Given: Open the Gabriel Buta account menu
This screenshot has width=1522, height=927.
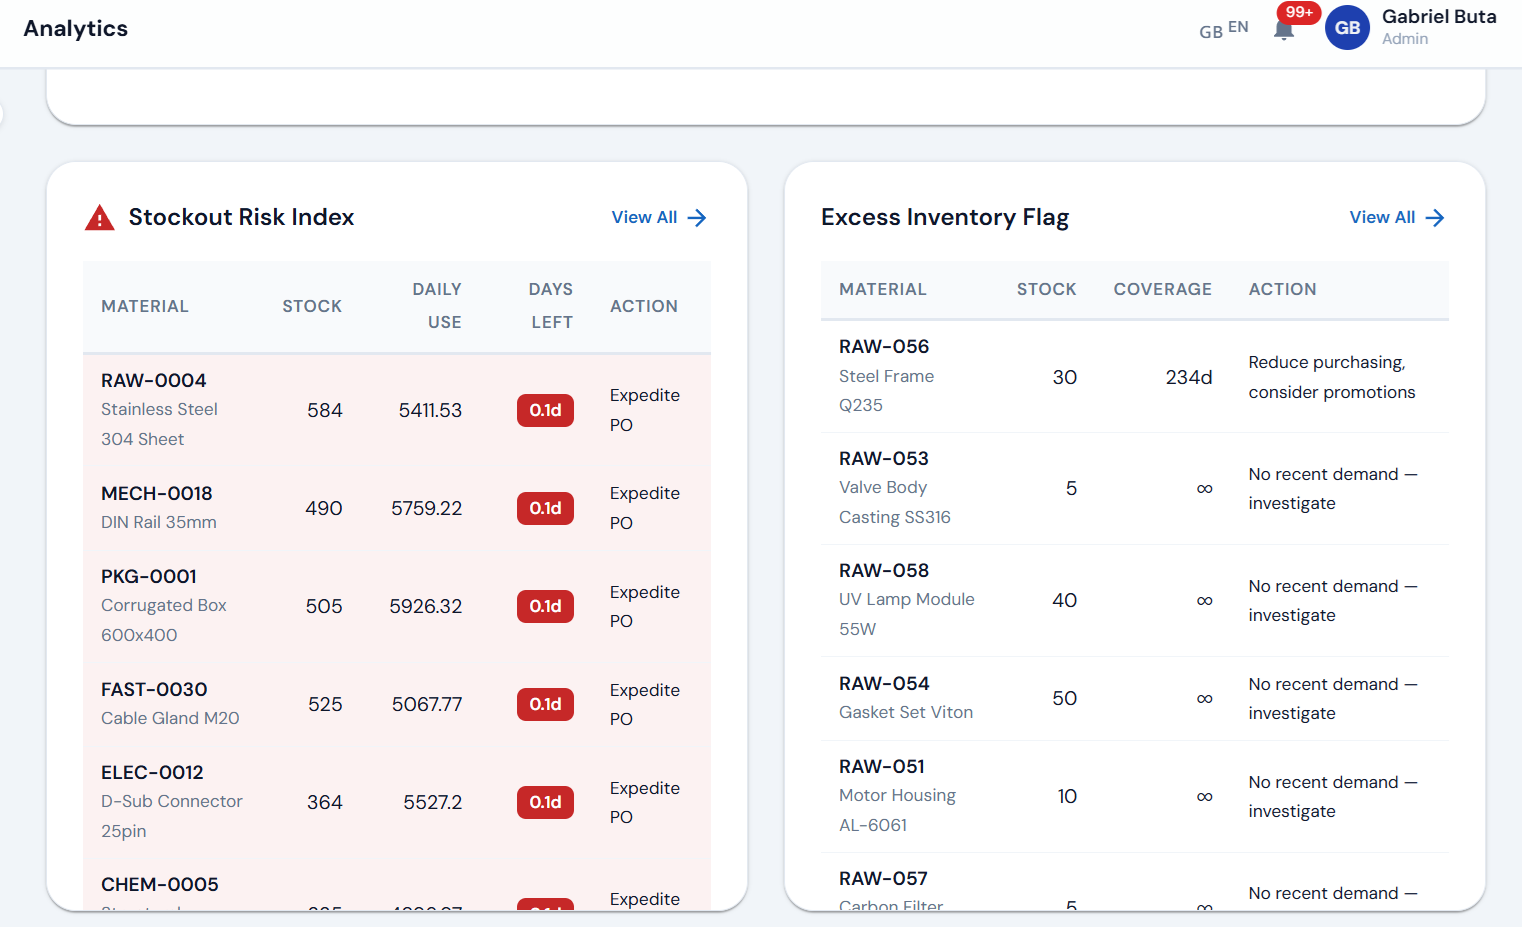Looking at the screenshot, I should tap(1439, 16).
